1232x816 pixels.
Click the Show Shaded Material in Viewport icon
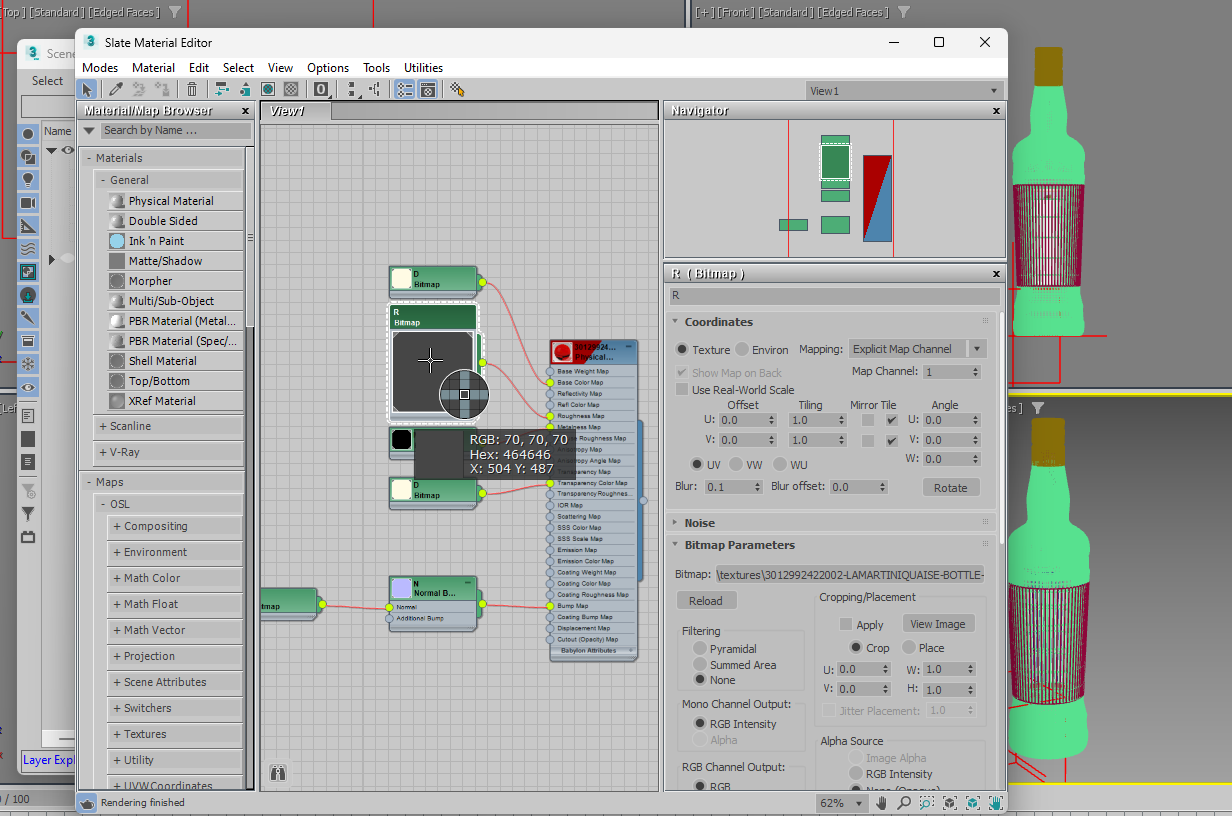point(268,90)
